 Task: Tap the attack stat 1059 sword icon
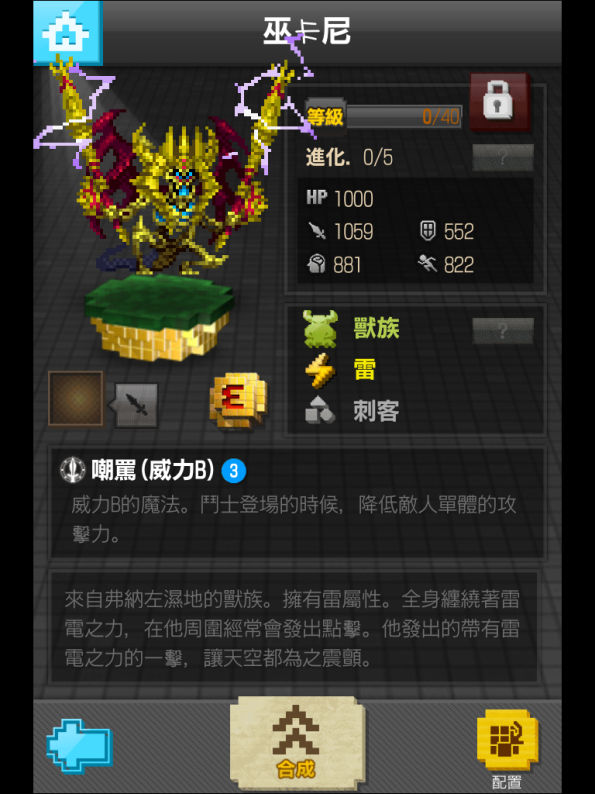point(318,231)
